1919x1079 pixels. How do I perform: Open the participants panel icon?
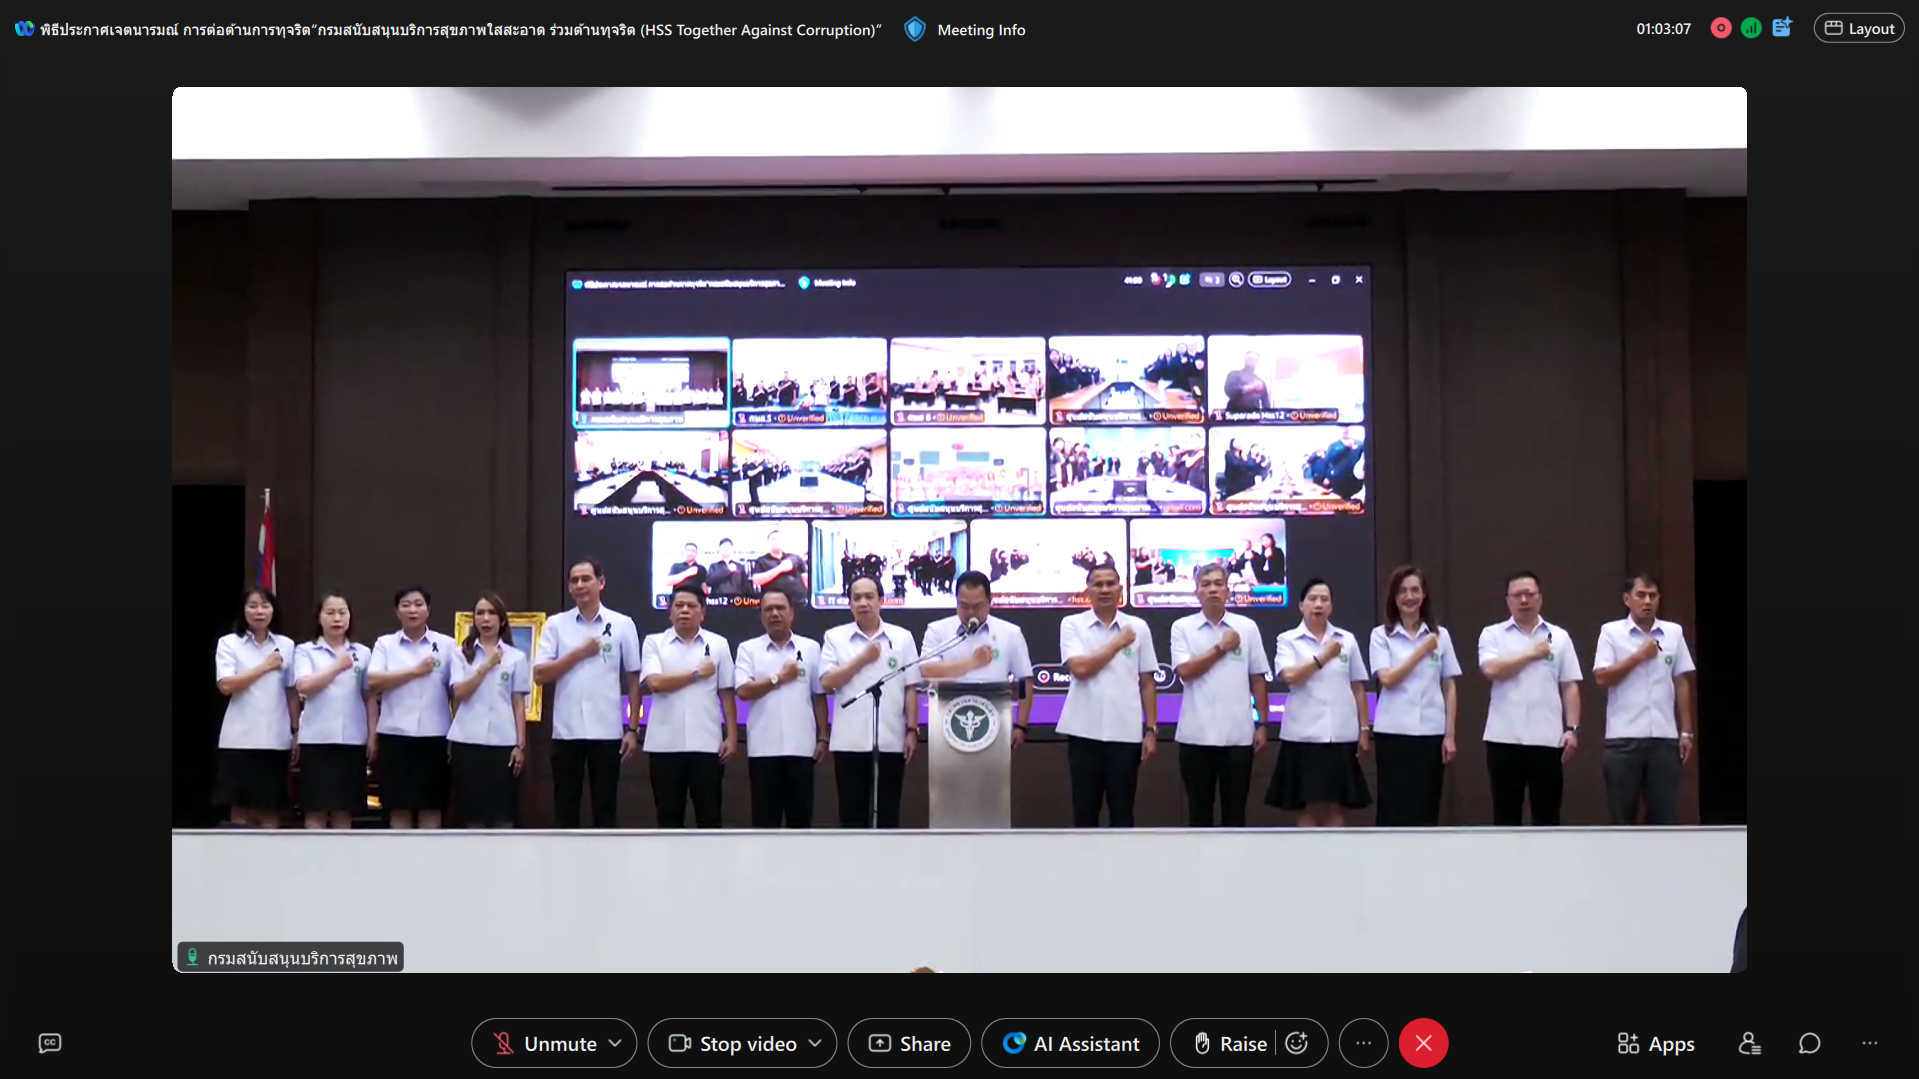pyautogui.click(x=1749, y=1043)
